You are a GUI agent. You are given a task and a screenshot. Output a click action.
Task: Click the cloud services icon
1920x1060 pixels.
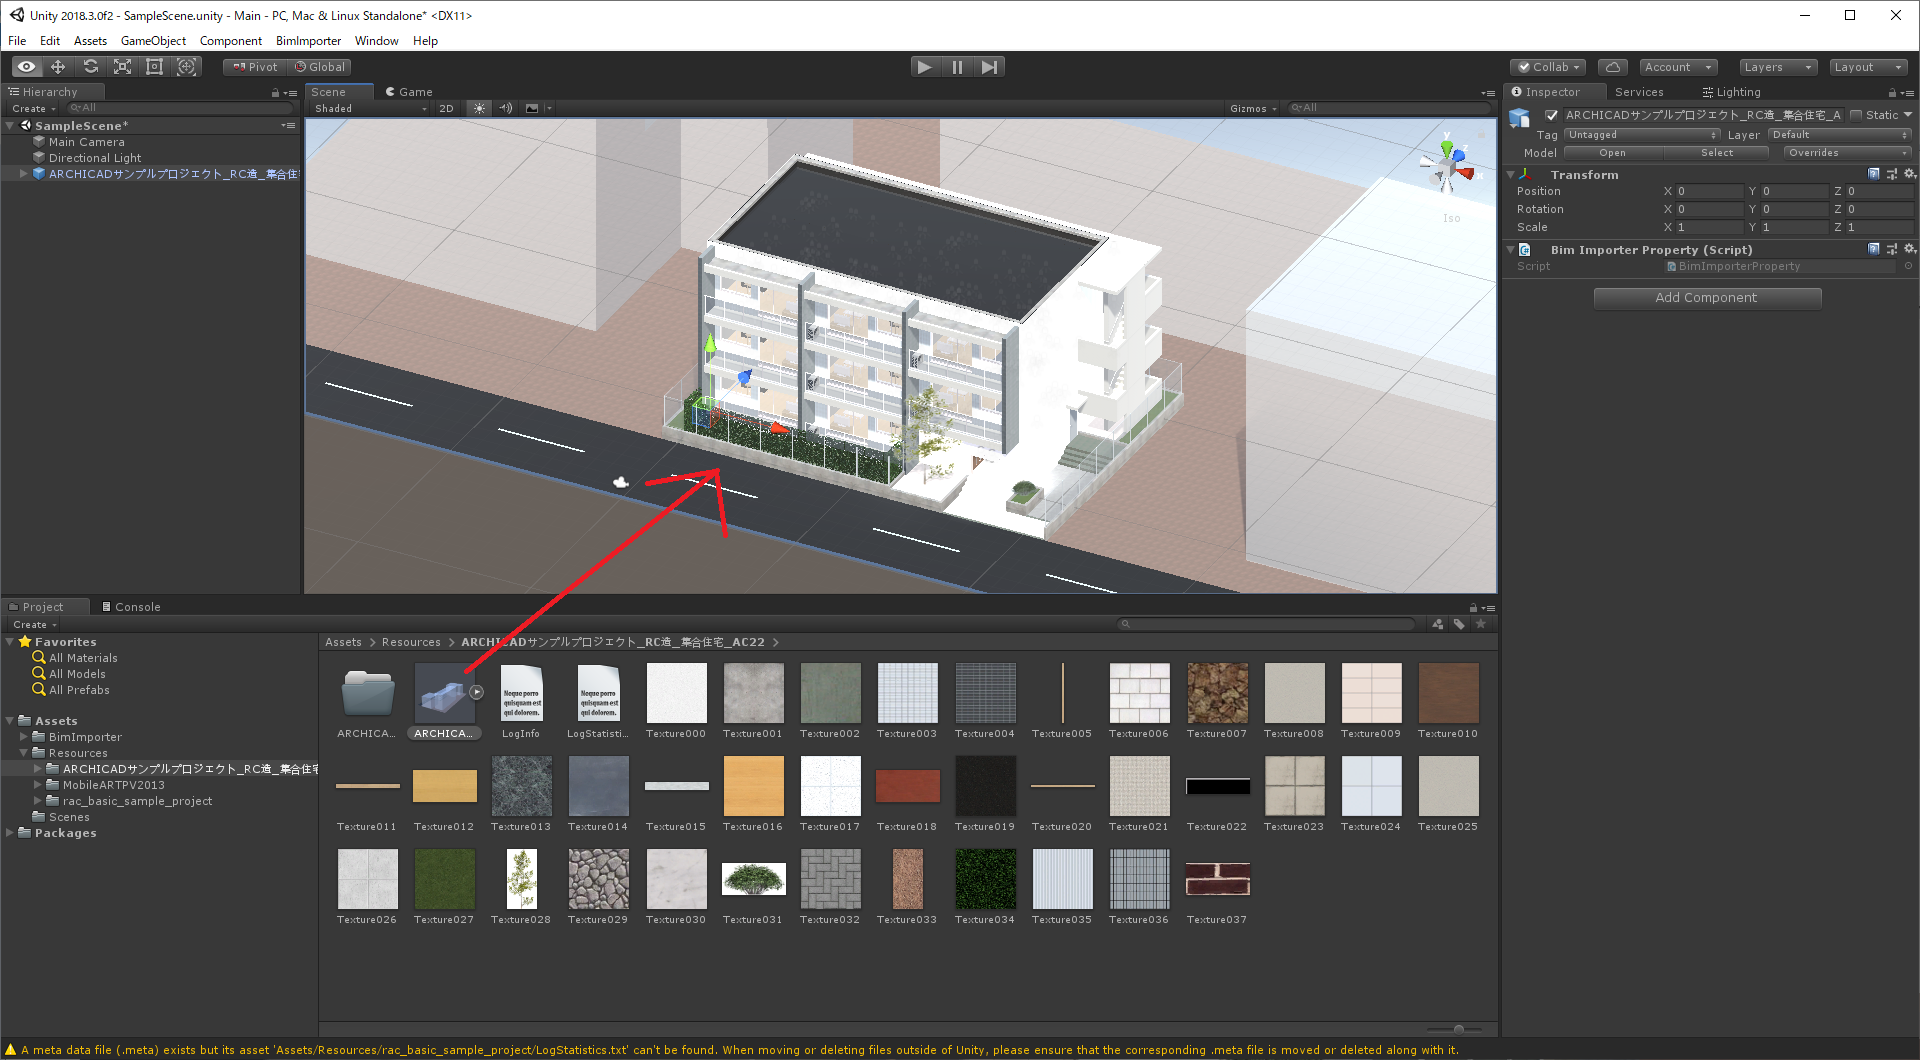pyautogui.click(x=1613, y=67)
